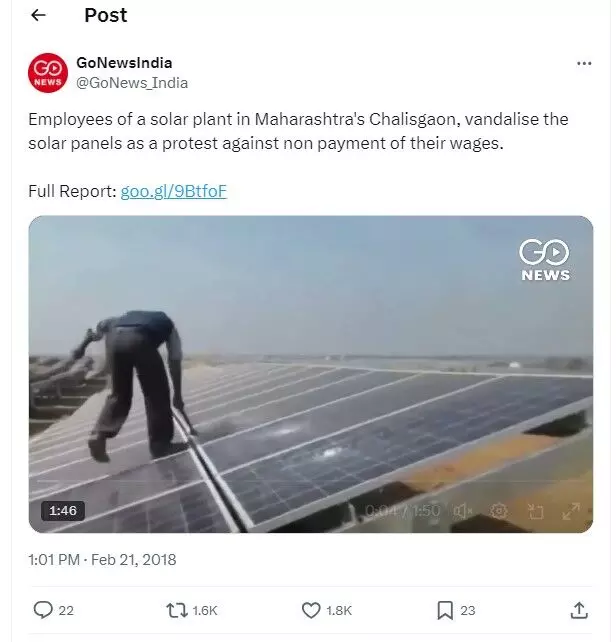
Task: Open the replies via comment icon
Action: coord(43,610)
